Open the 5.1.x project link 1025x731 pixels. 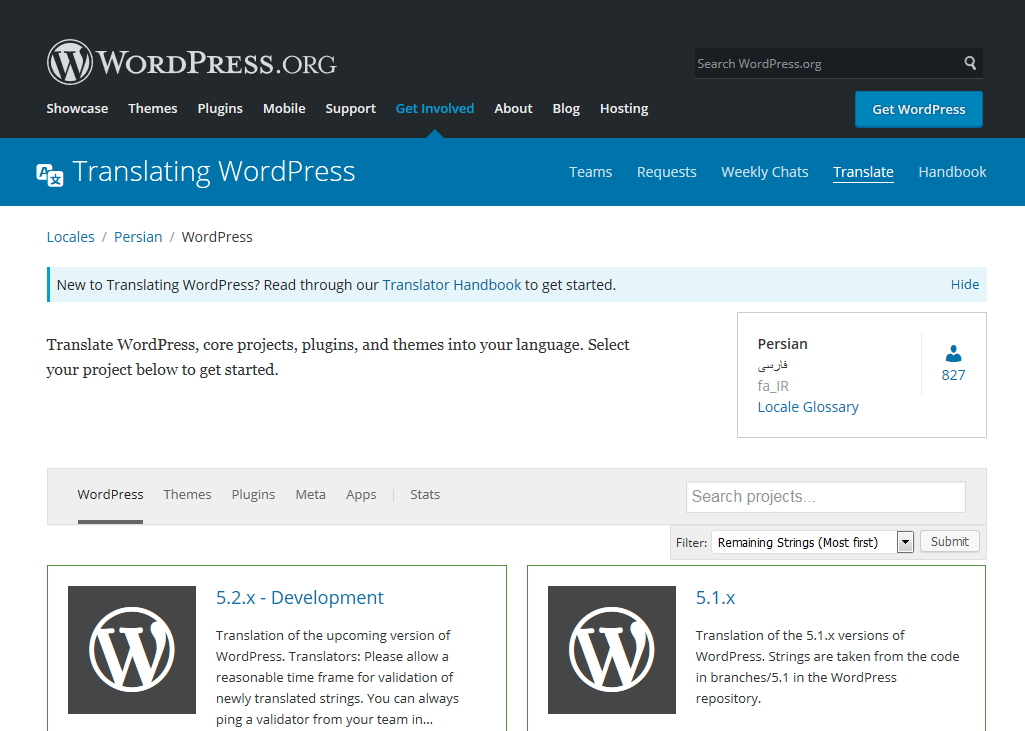tap(715, 598)
